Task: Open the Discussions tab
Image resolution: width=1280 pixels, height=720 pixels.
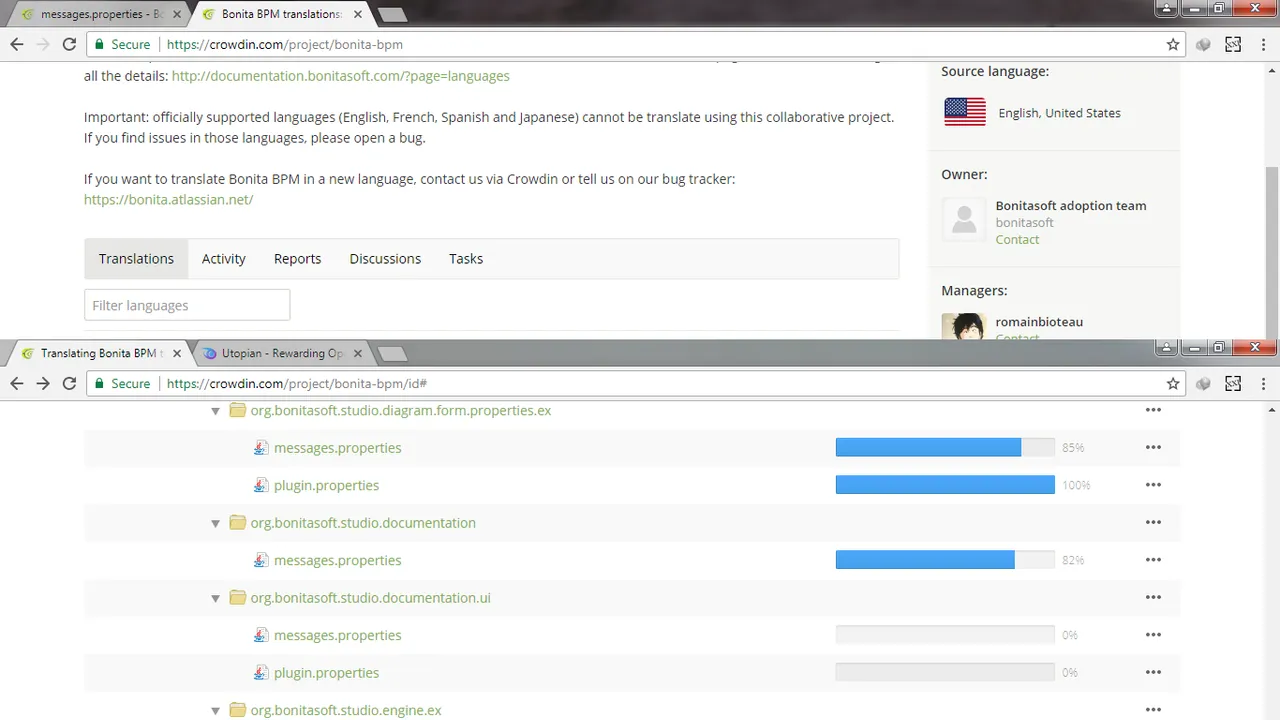Action: click(x=385, y=258)
